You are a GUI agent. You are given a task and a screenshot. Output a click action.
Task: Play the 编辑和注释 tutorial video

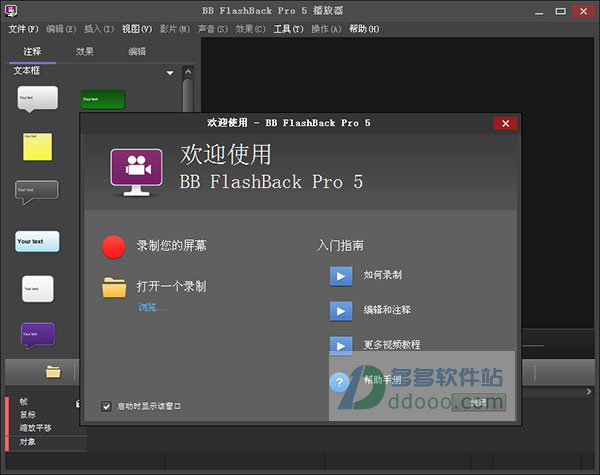pyautogui.click(x=341, y=311)
